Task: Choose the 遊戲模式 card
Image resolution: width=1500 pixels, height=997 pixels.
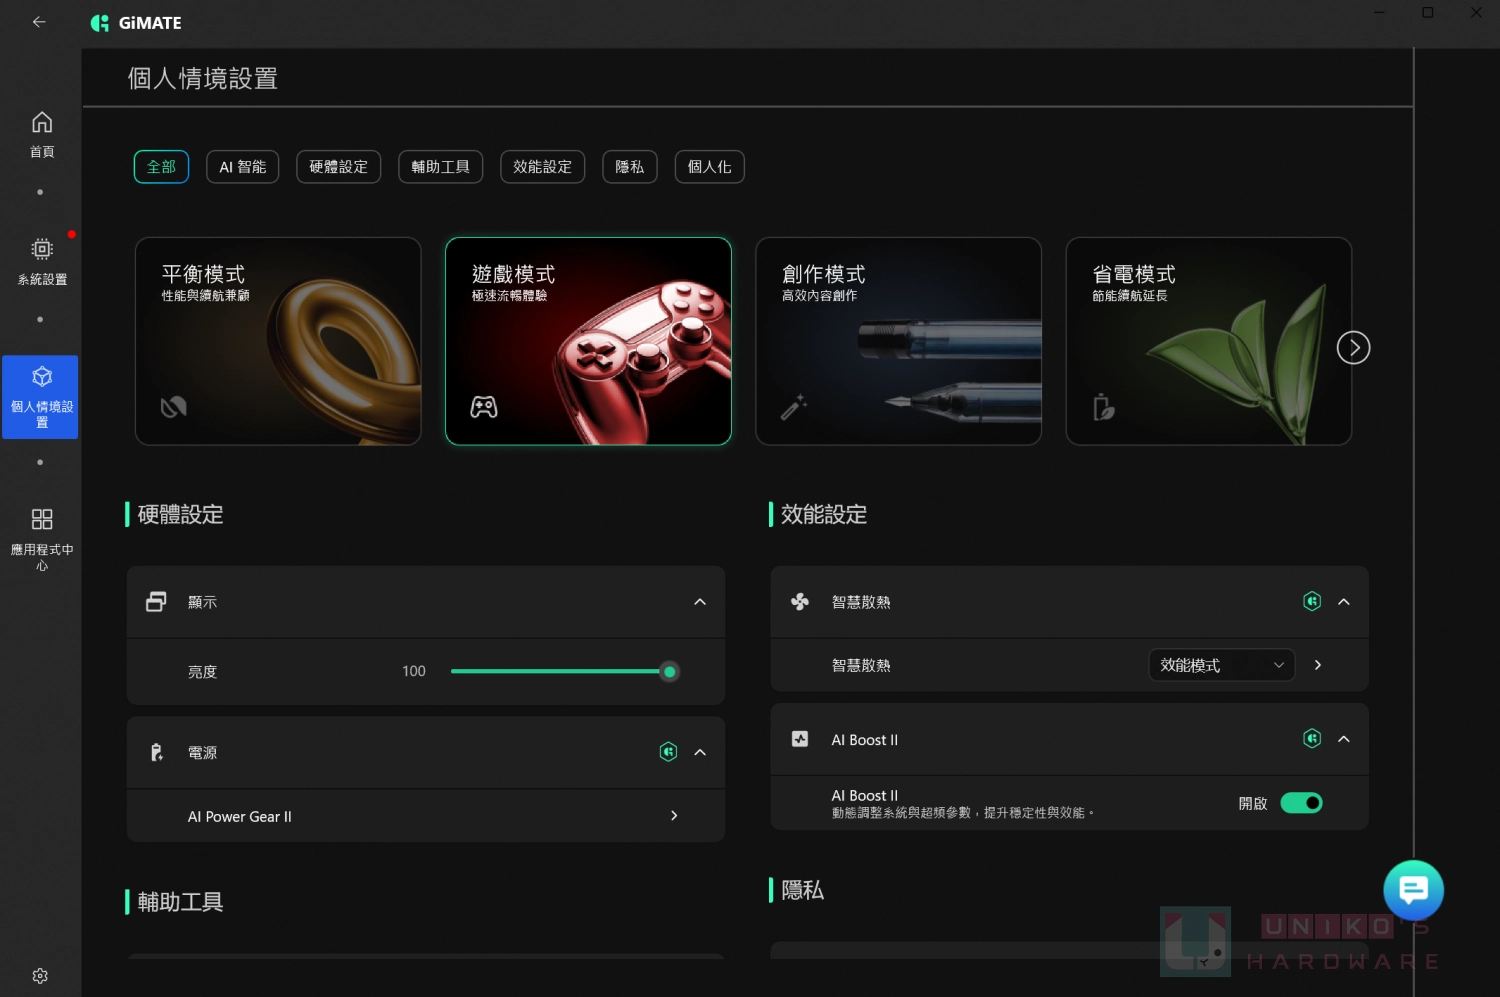Action: pos(588,341)
